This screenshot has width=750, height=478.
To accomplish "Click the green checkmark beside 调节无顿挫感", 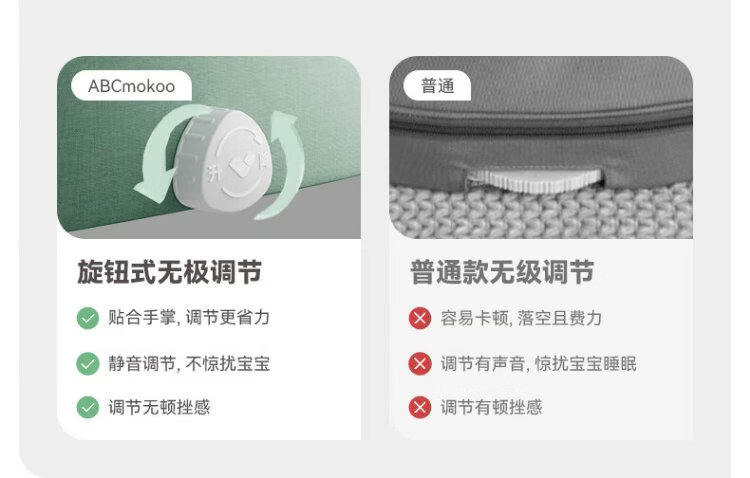I will tap(88, 408).
